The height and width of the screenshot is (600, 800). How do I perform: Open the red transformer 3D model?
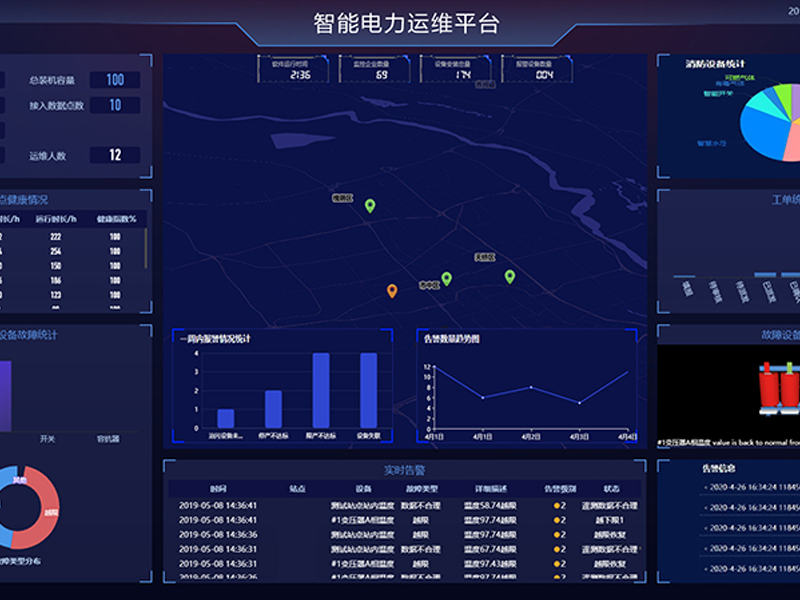(779, 388)
